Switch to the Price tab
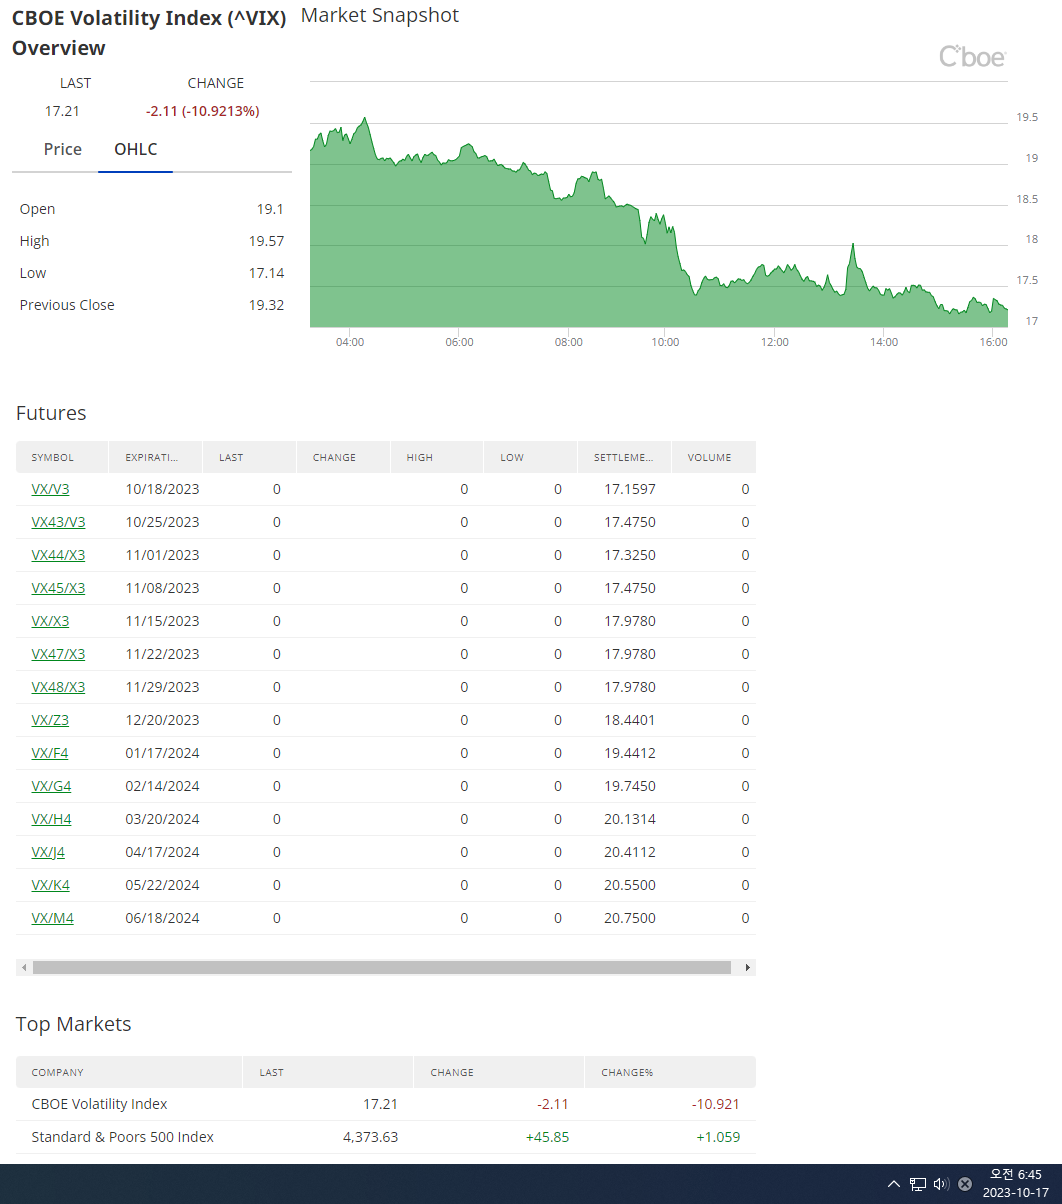The image size is (1062, 1204). pyautogui.click(x=62, y=149)
